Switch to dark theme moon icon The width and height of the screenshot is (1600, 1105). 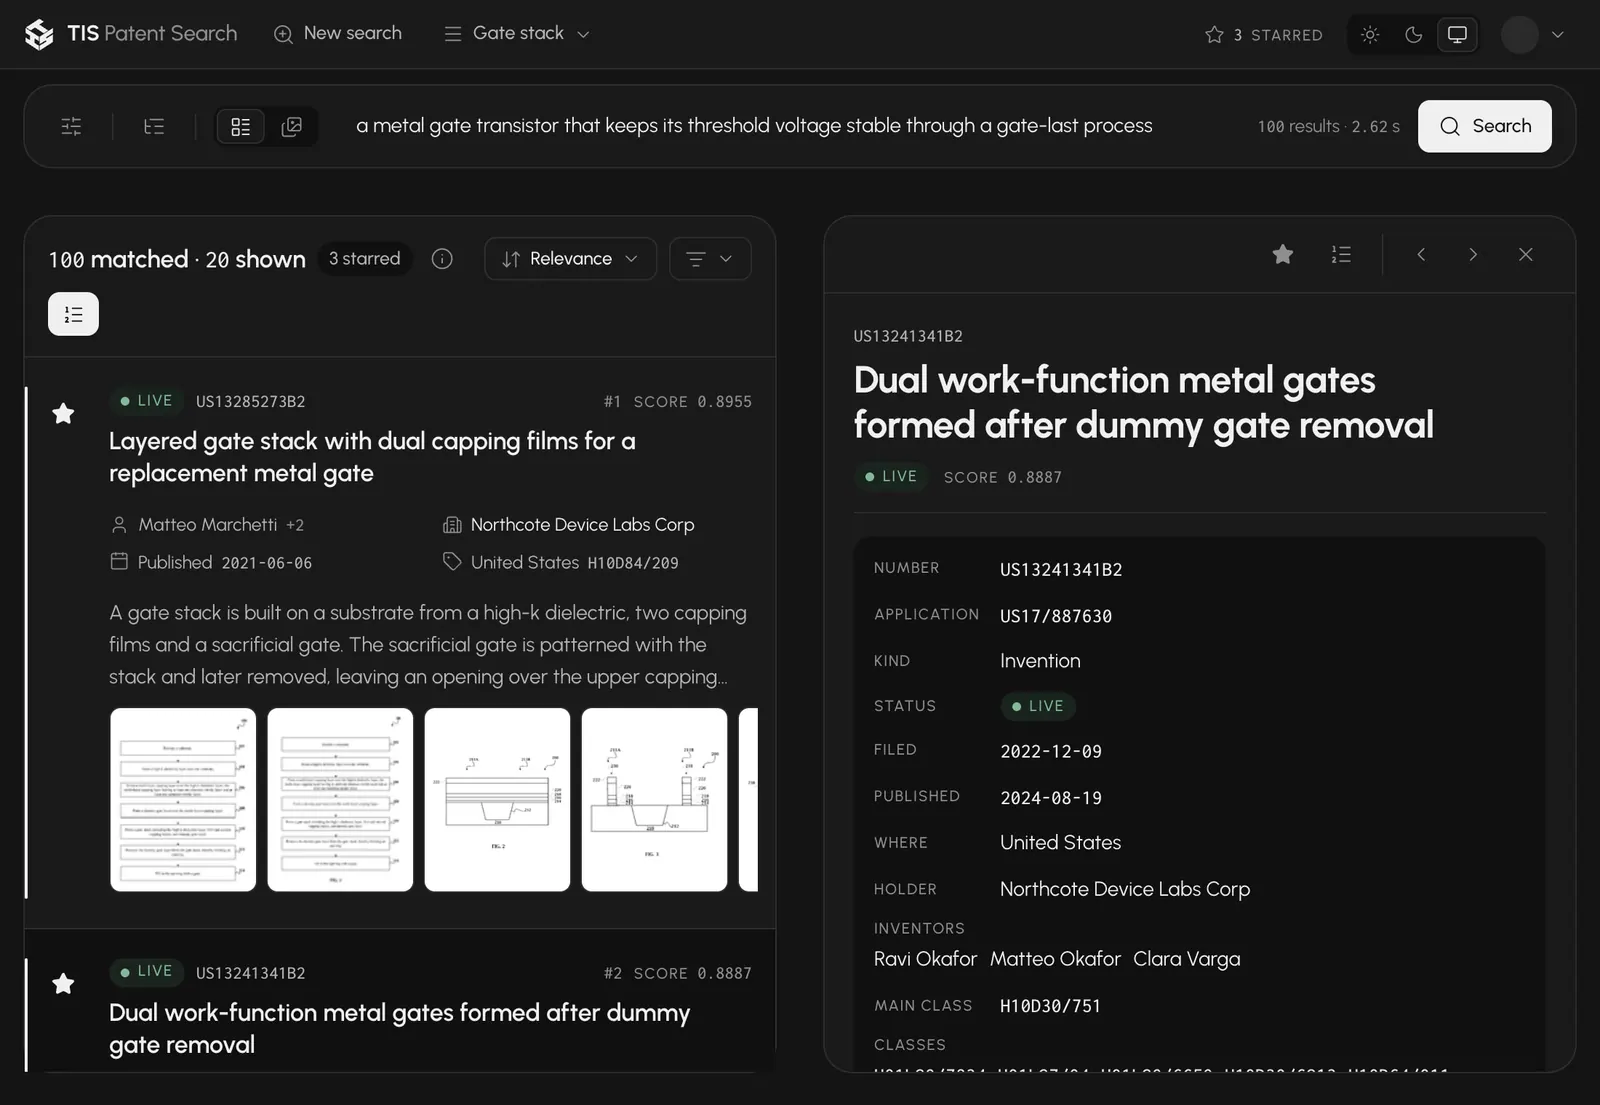1414,35
